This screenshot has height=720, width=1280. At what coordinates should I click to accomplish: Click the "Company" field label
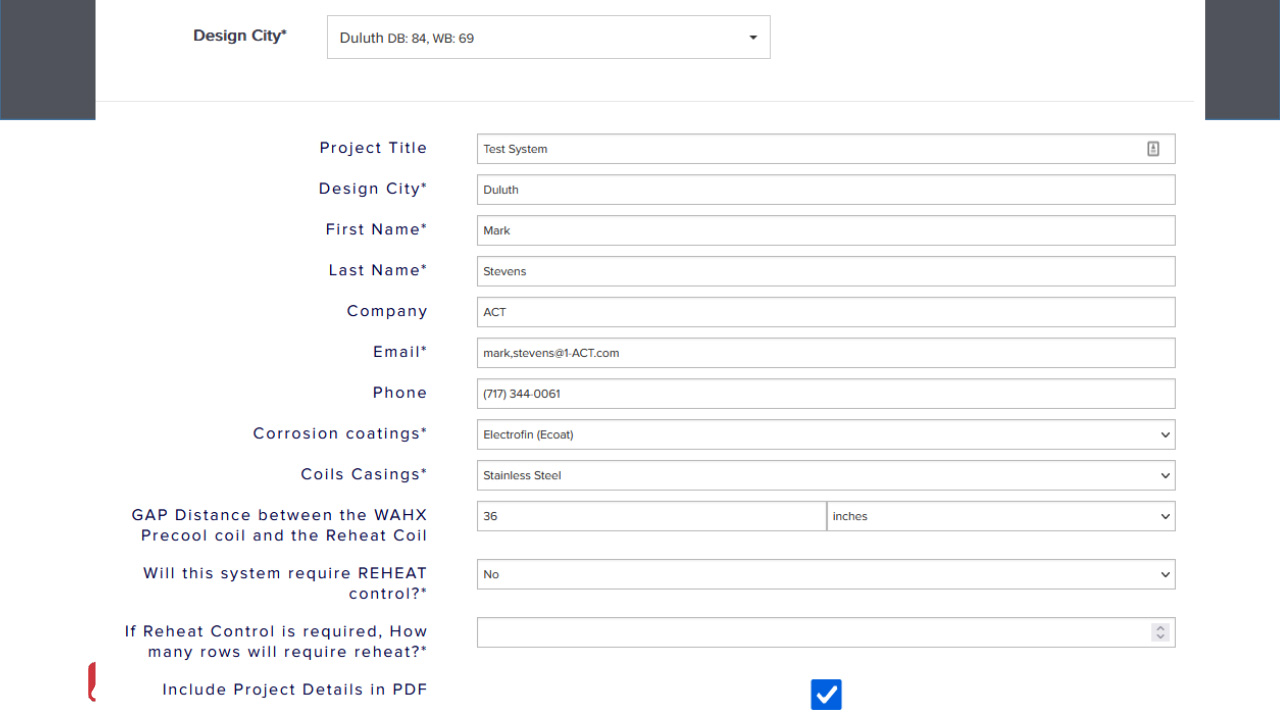[387, 311]
